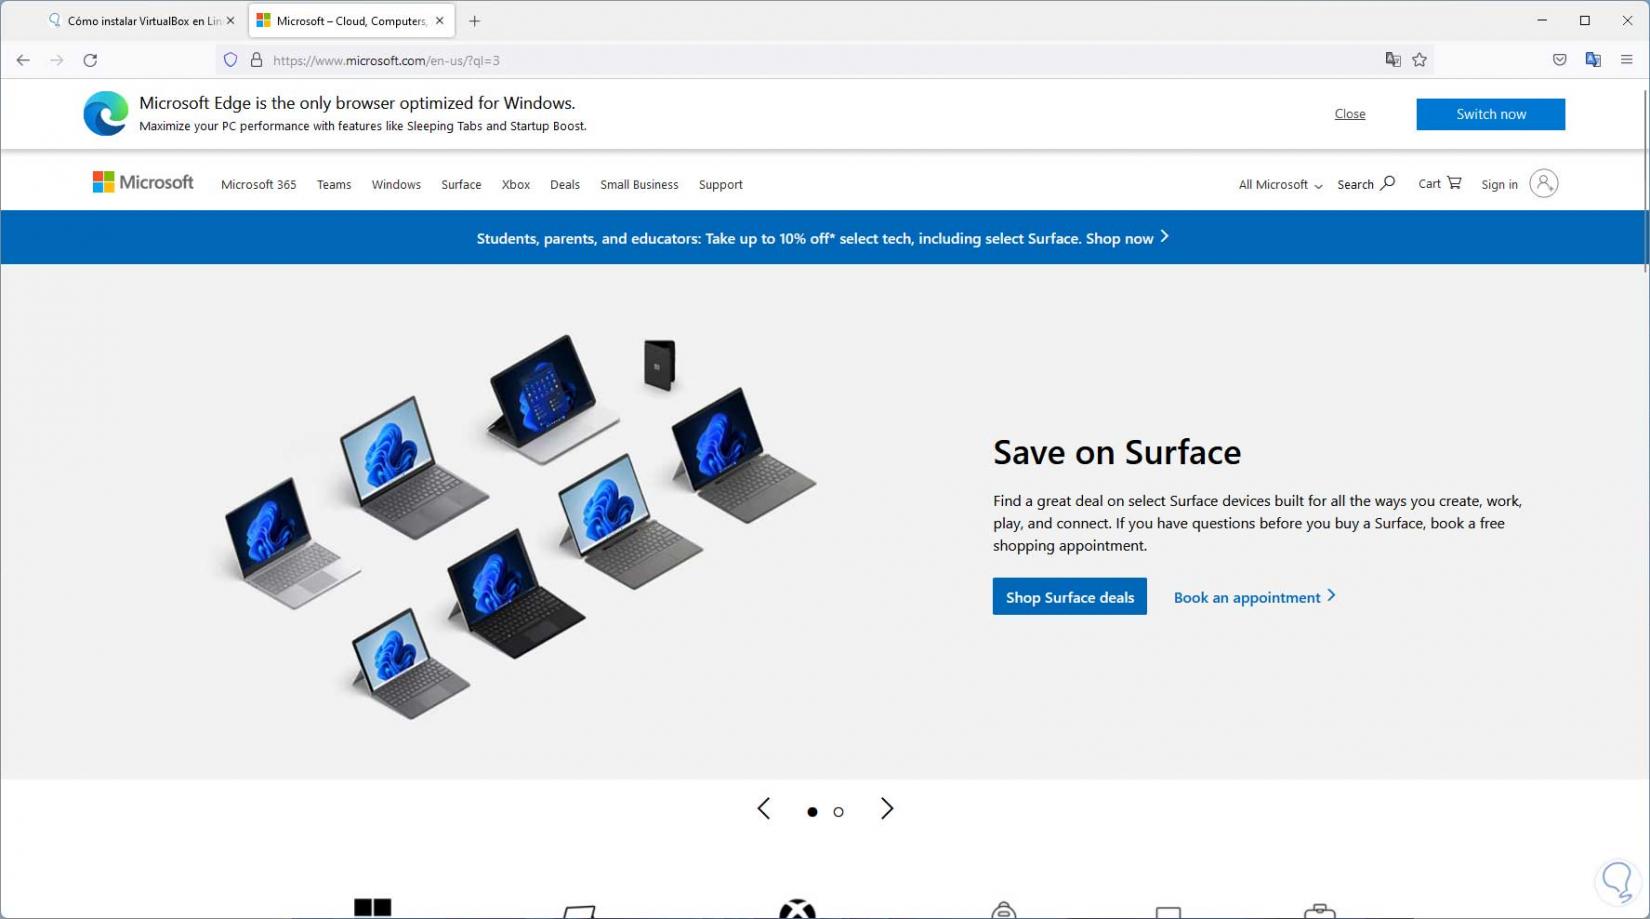Open Small Business in the navigation

click(639, 185)
